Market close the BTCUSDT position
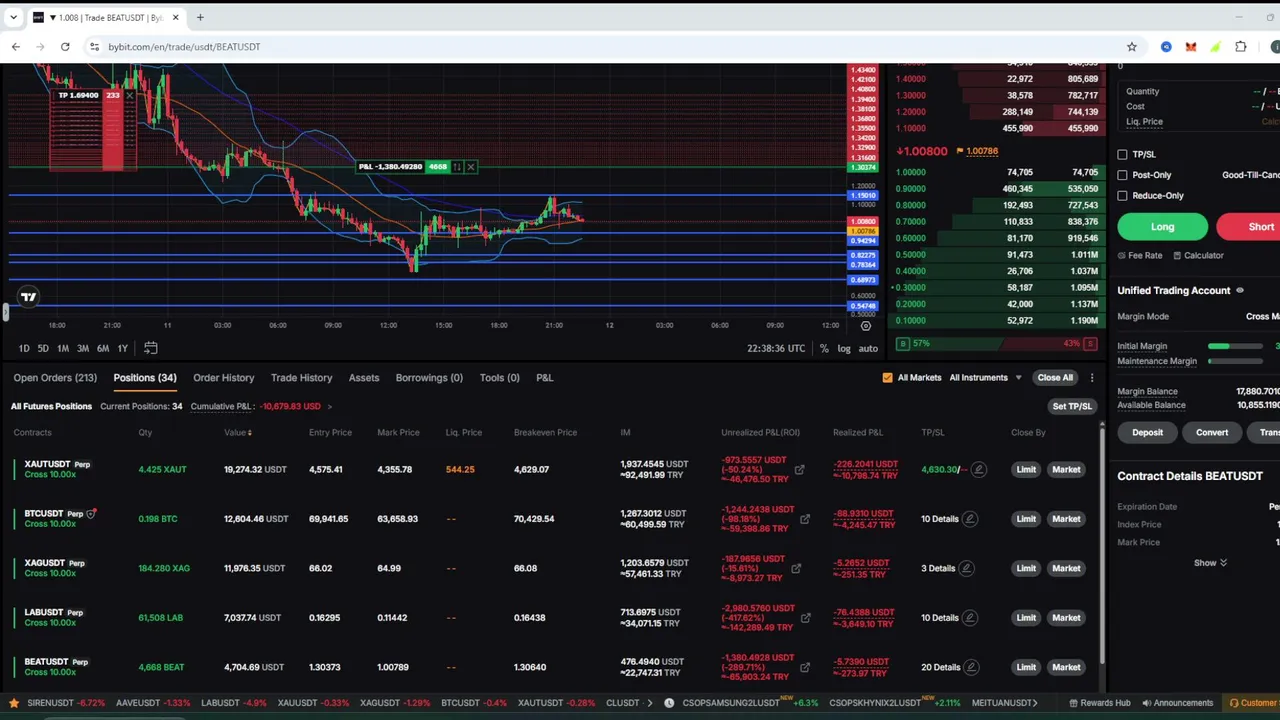The image size is (1280, 720). [x=1066, y=519]
